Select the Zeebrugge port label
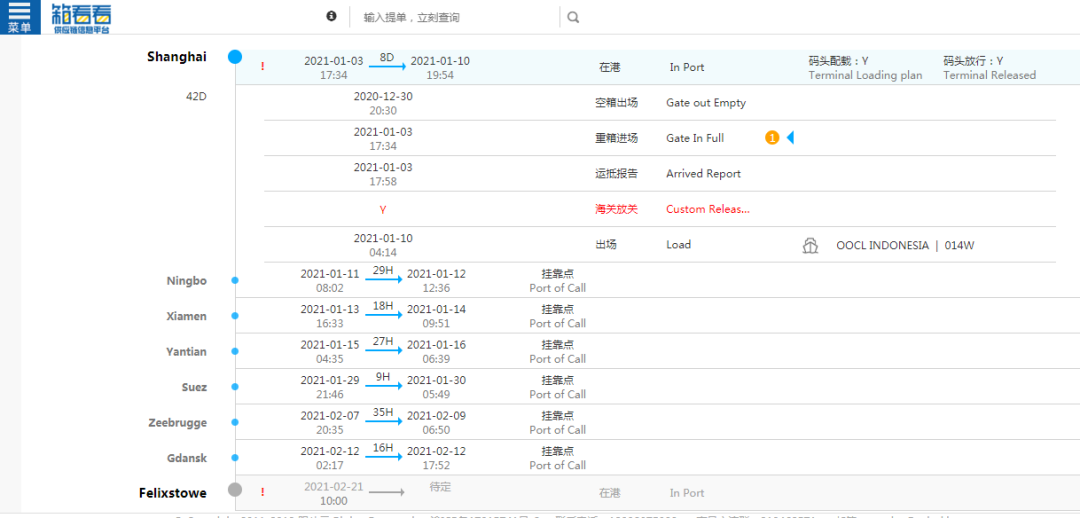 click(177, 423)
